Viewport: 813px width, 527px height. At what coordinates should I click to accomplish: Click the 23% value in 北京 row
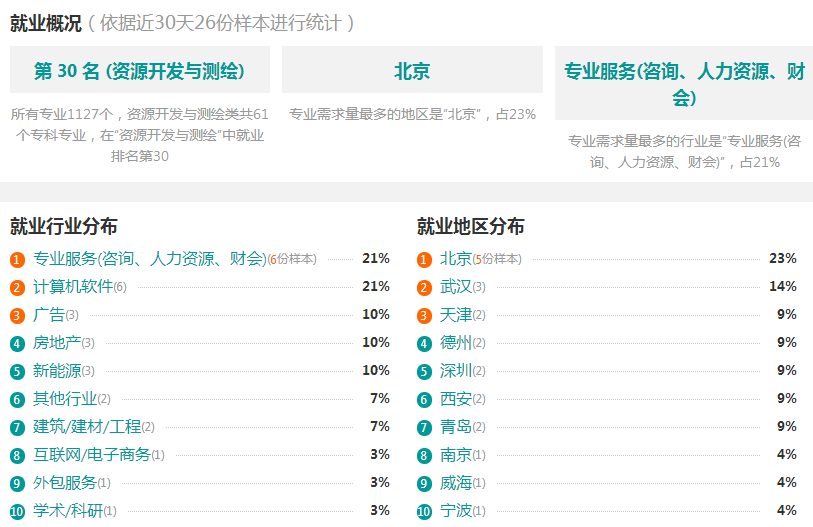783,258
